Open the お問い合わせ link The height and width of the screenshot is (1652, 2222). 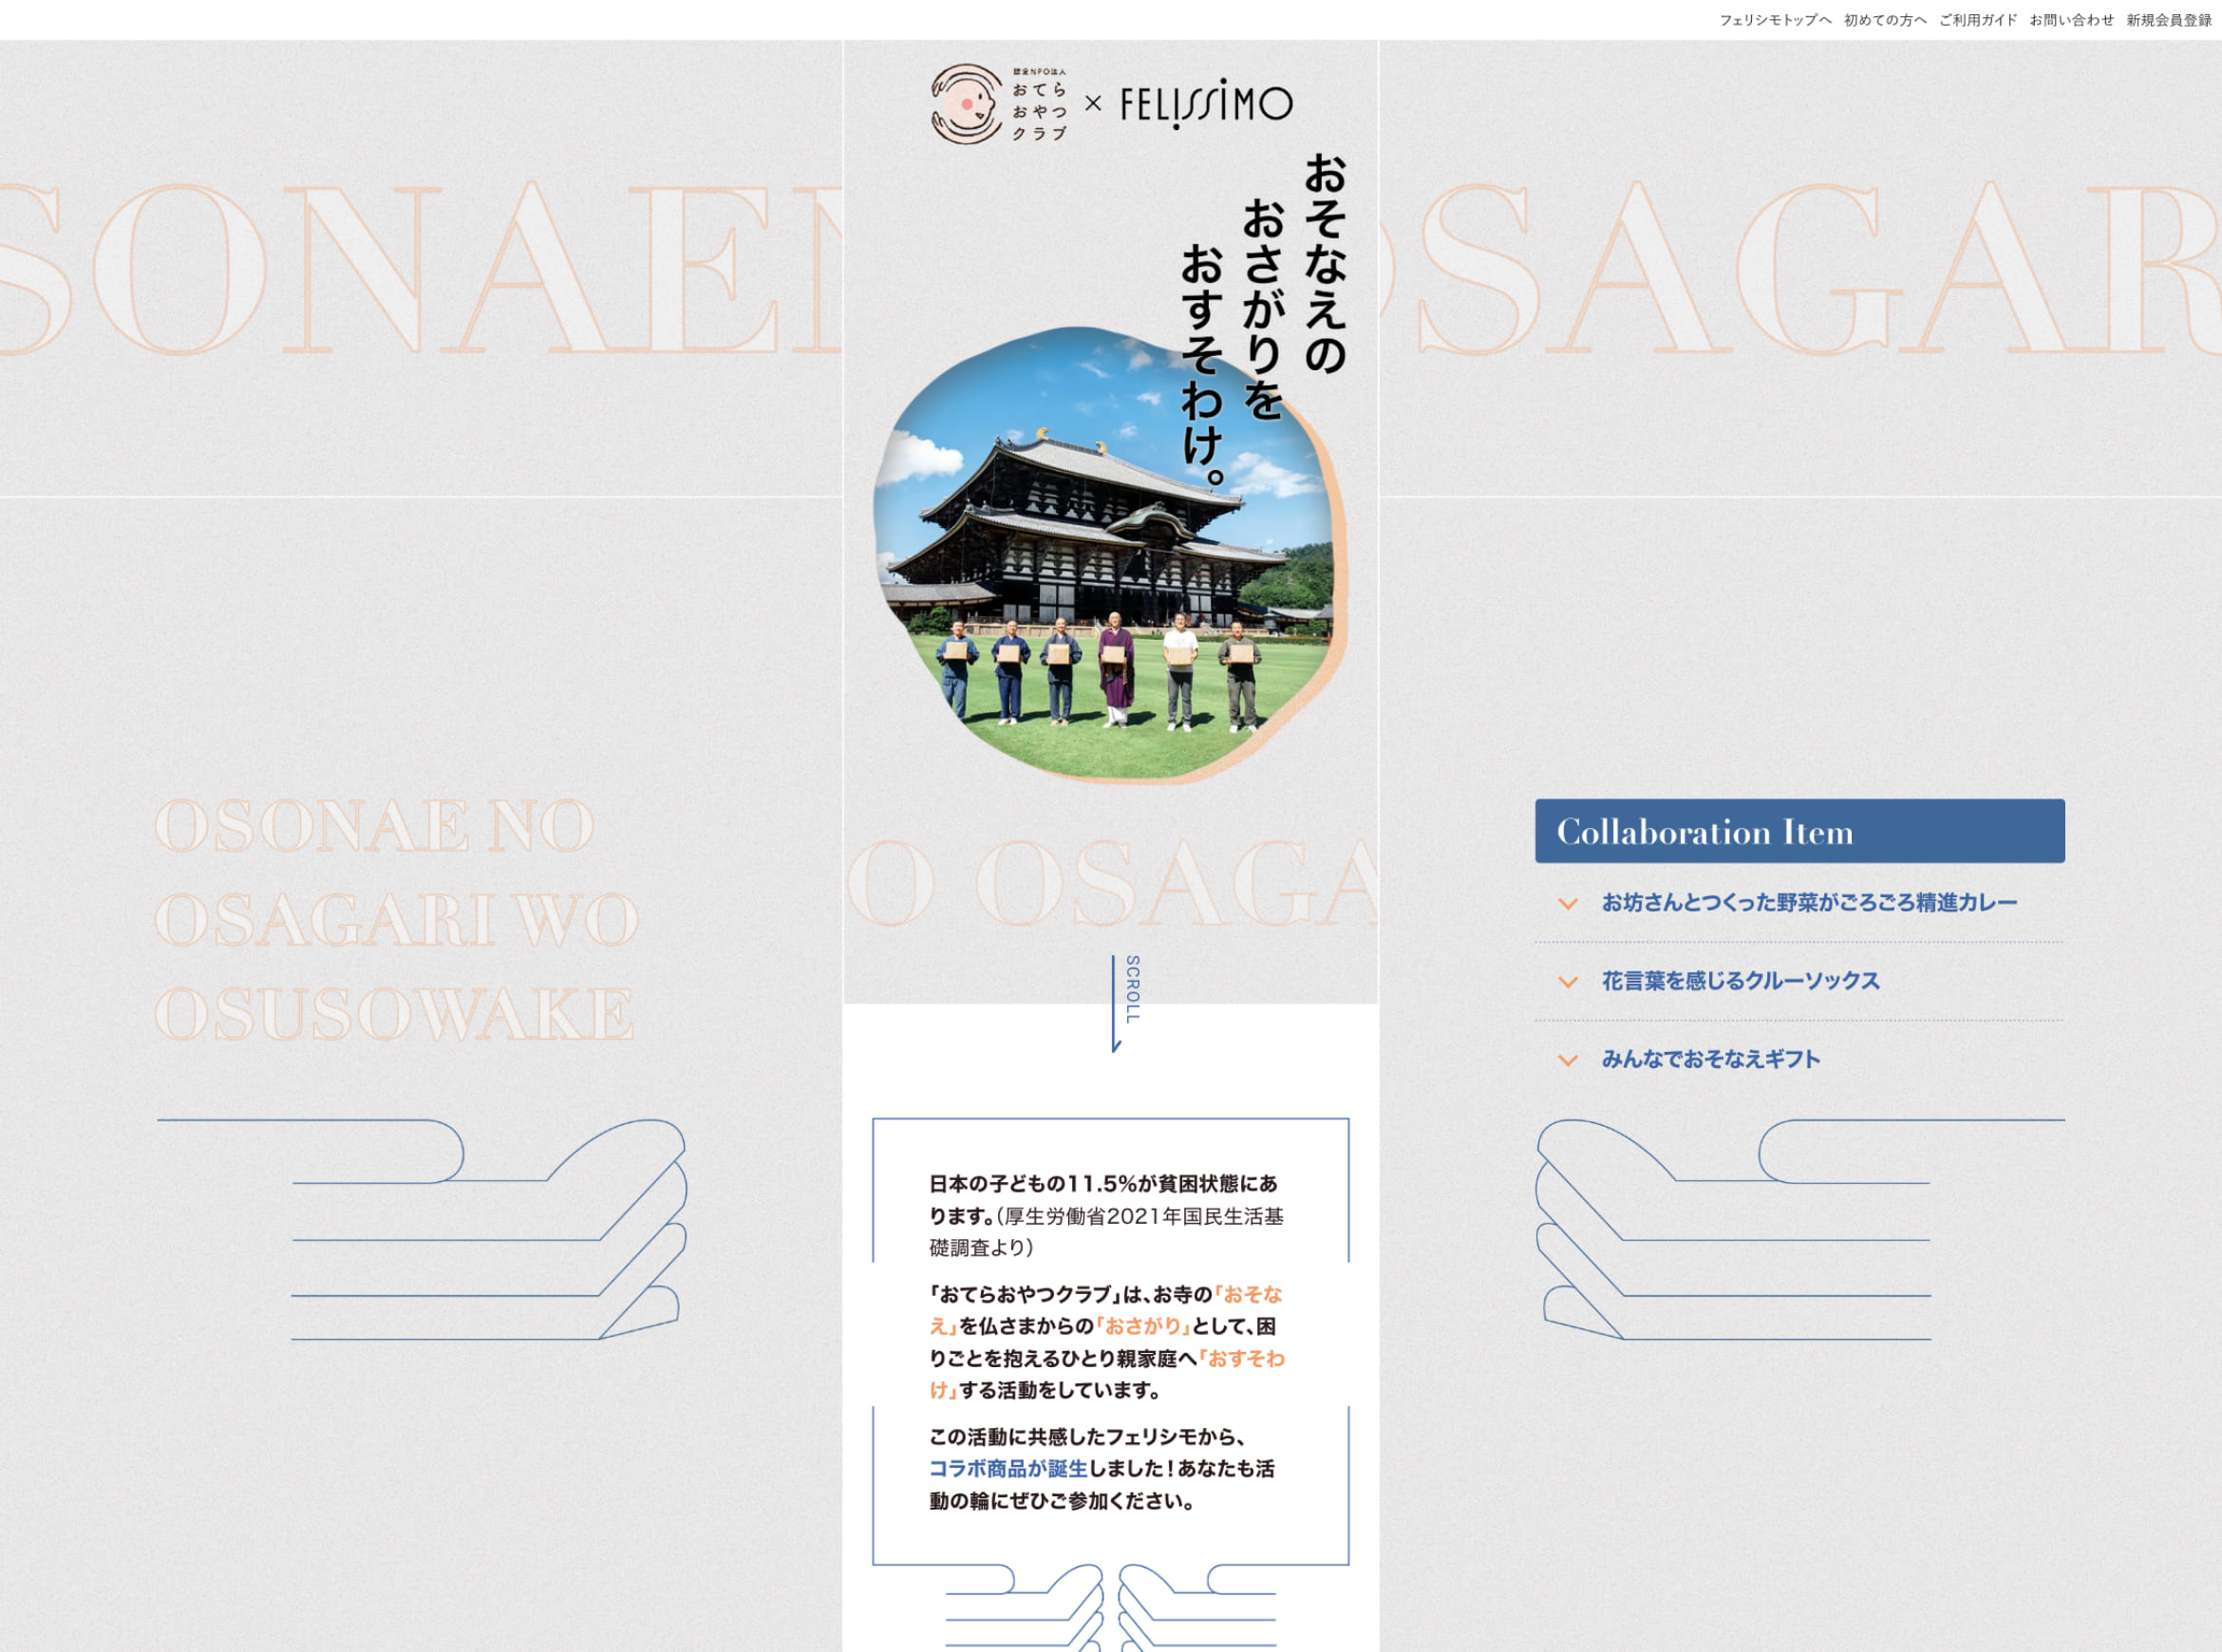pos(2072,20)
